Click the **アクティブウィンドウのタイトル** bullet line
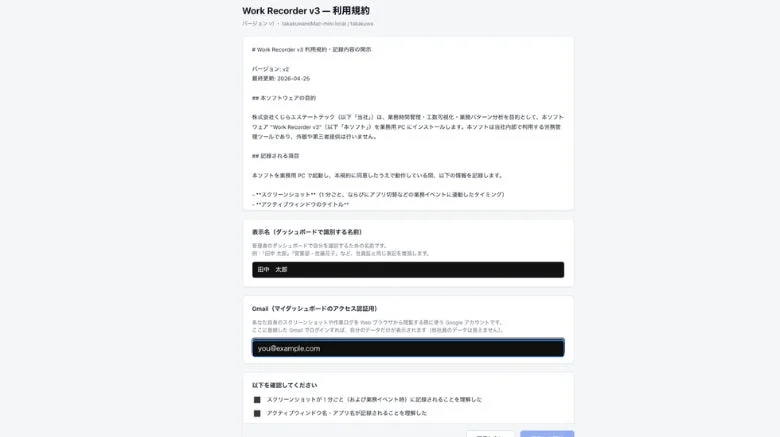Screen dimensions: 780x437 tap(300, 205)
